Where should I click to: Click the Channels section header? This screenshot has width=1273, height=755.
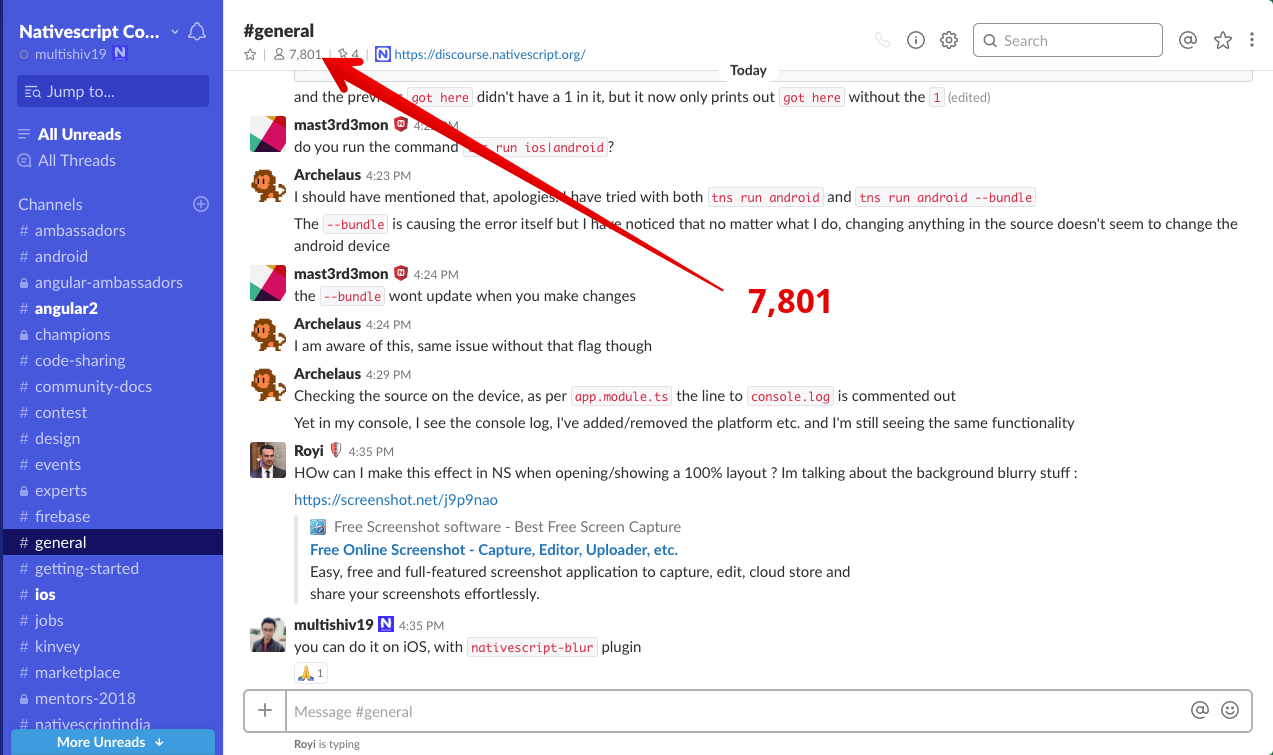[x=50, y=204]
